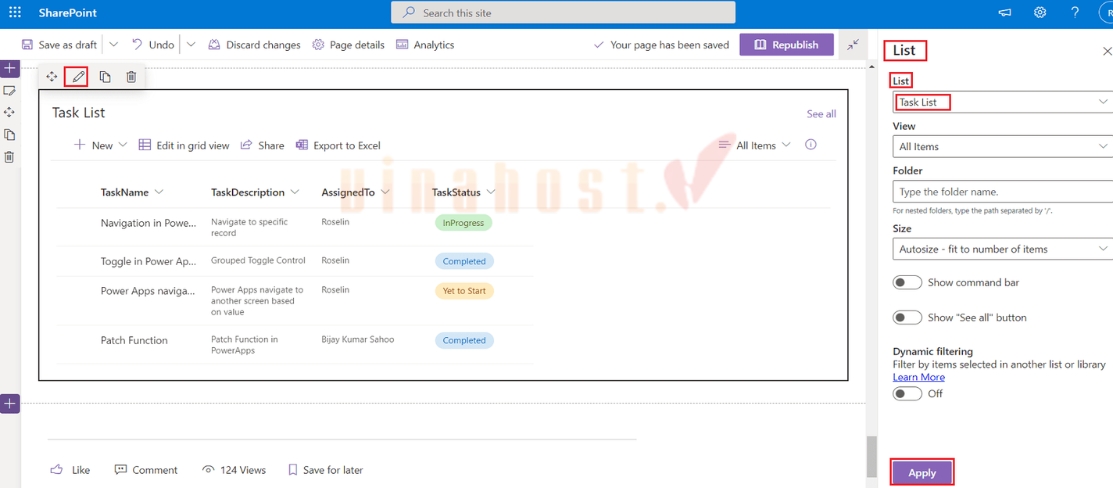Image resolution: width=1113 pixels, height=488 pixels.
Task: Toggle Show "See all" button switch
Action: [907, 318]
